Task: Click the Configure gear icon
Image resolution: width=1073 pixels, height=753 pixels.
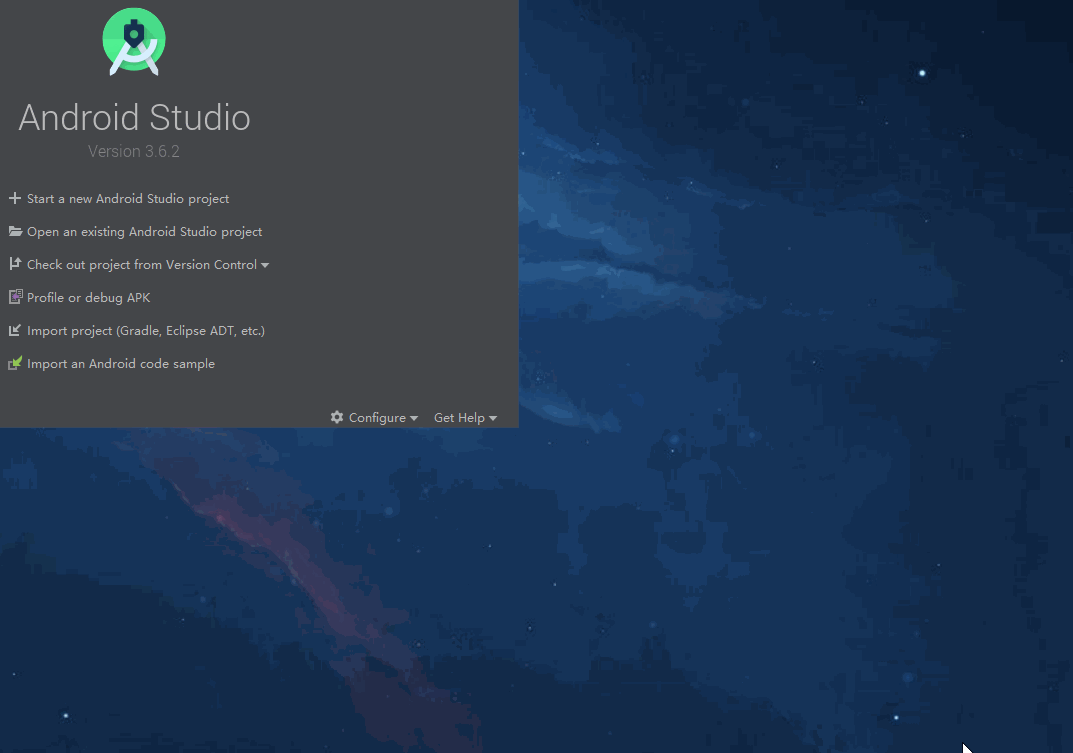Action: pyautogui.click(x=337, y=417)
